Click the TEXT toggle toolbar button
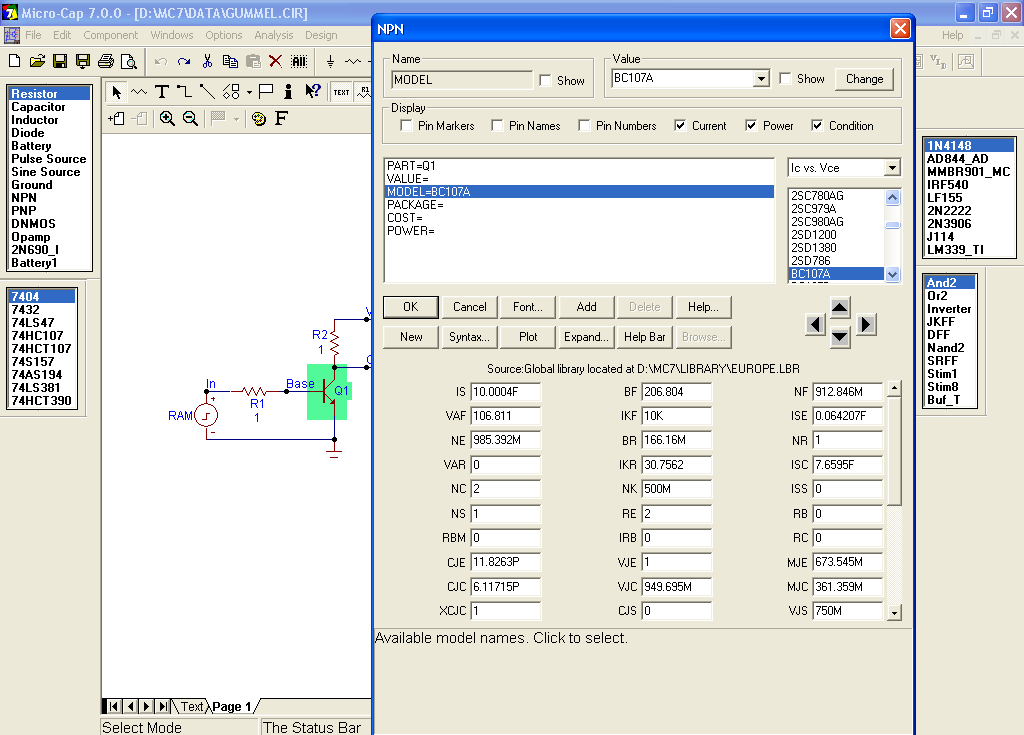 point(342,91)
